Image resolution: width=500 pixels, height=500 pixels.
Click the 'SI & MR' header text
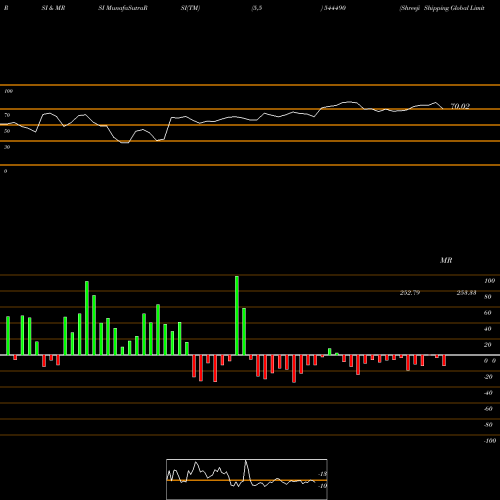pyautogui.click(x=53, y=8)
